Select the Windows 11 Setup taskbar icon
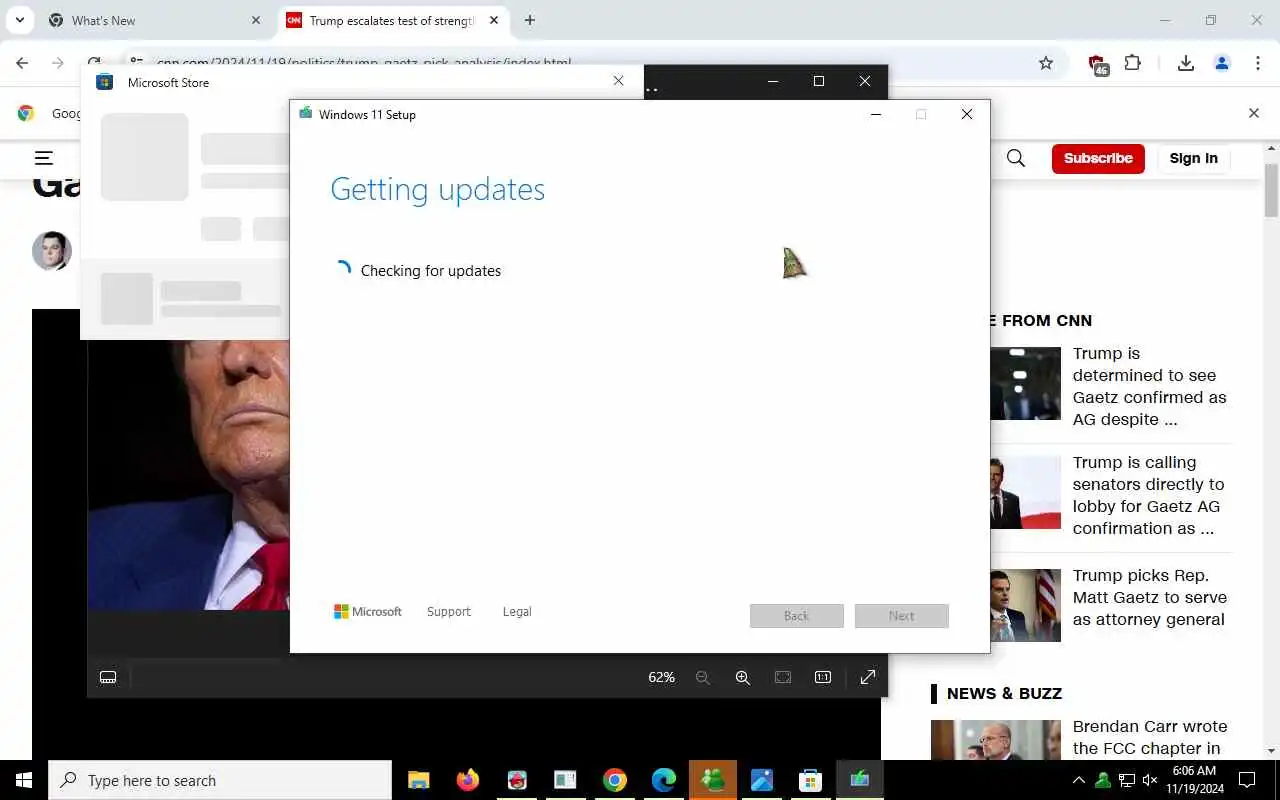Viewport: 1280px width, 800px height. coord(860,780)
